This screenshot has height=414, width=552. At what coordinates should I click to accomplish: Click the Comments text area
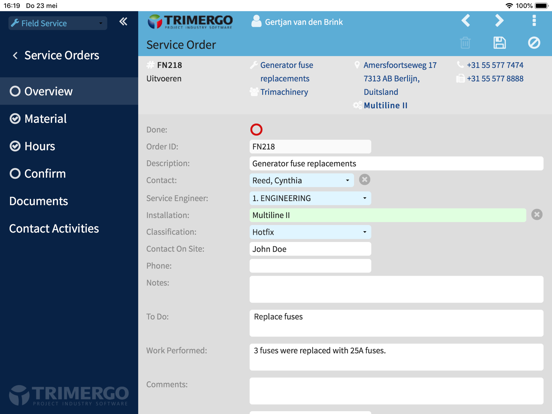[396, 391]
